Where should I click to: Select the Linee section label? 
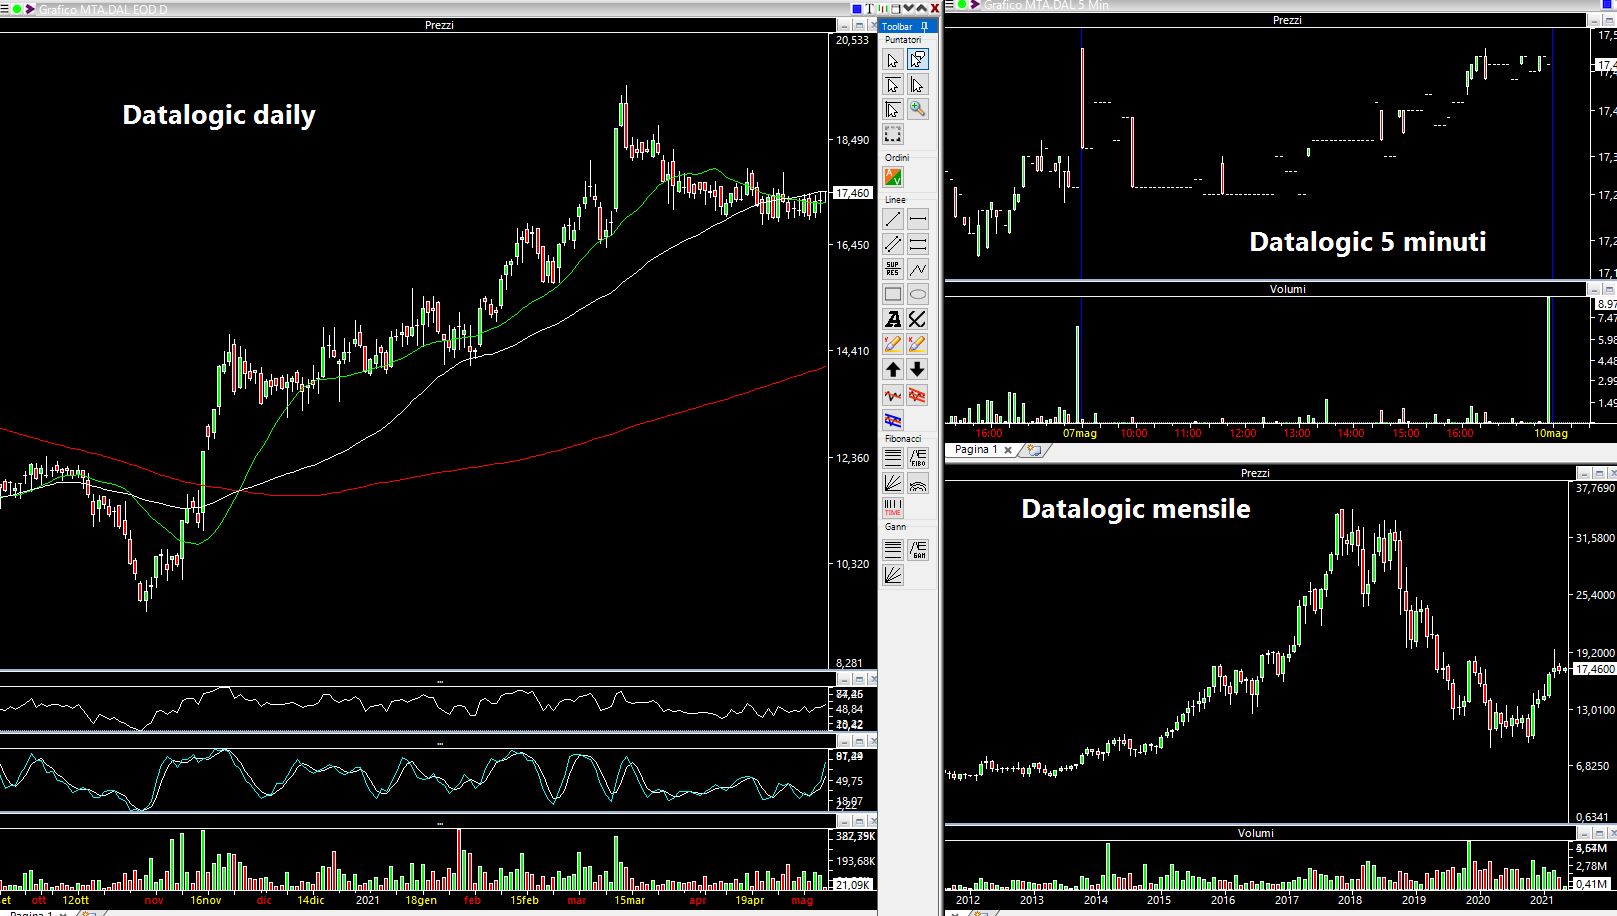click(895, 200)
